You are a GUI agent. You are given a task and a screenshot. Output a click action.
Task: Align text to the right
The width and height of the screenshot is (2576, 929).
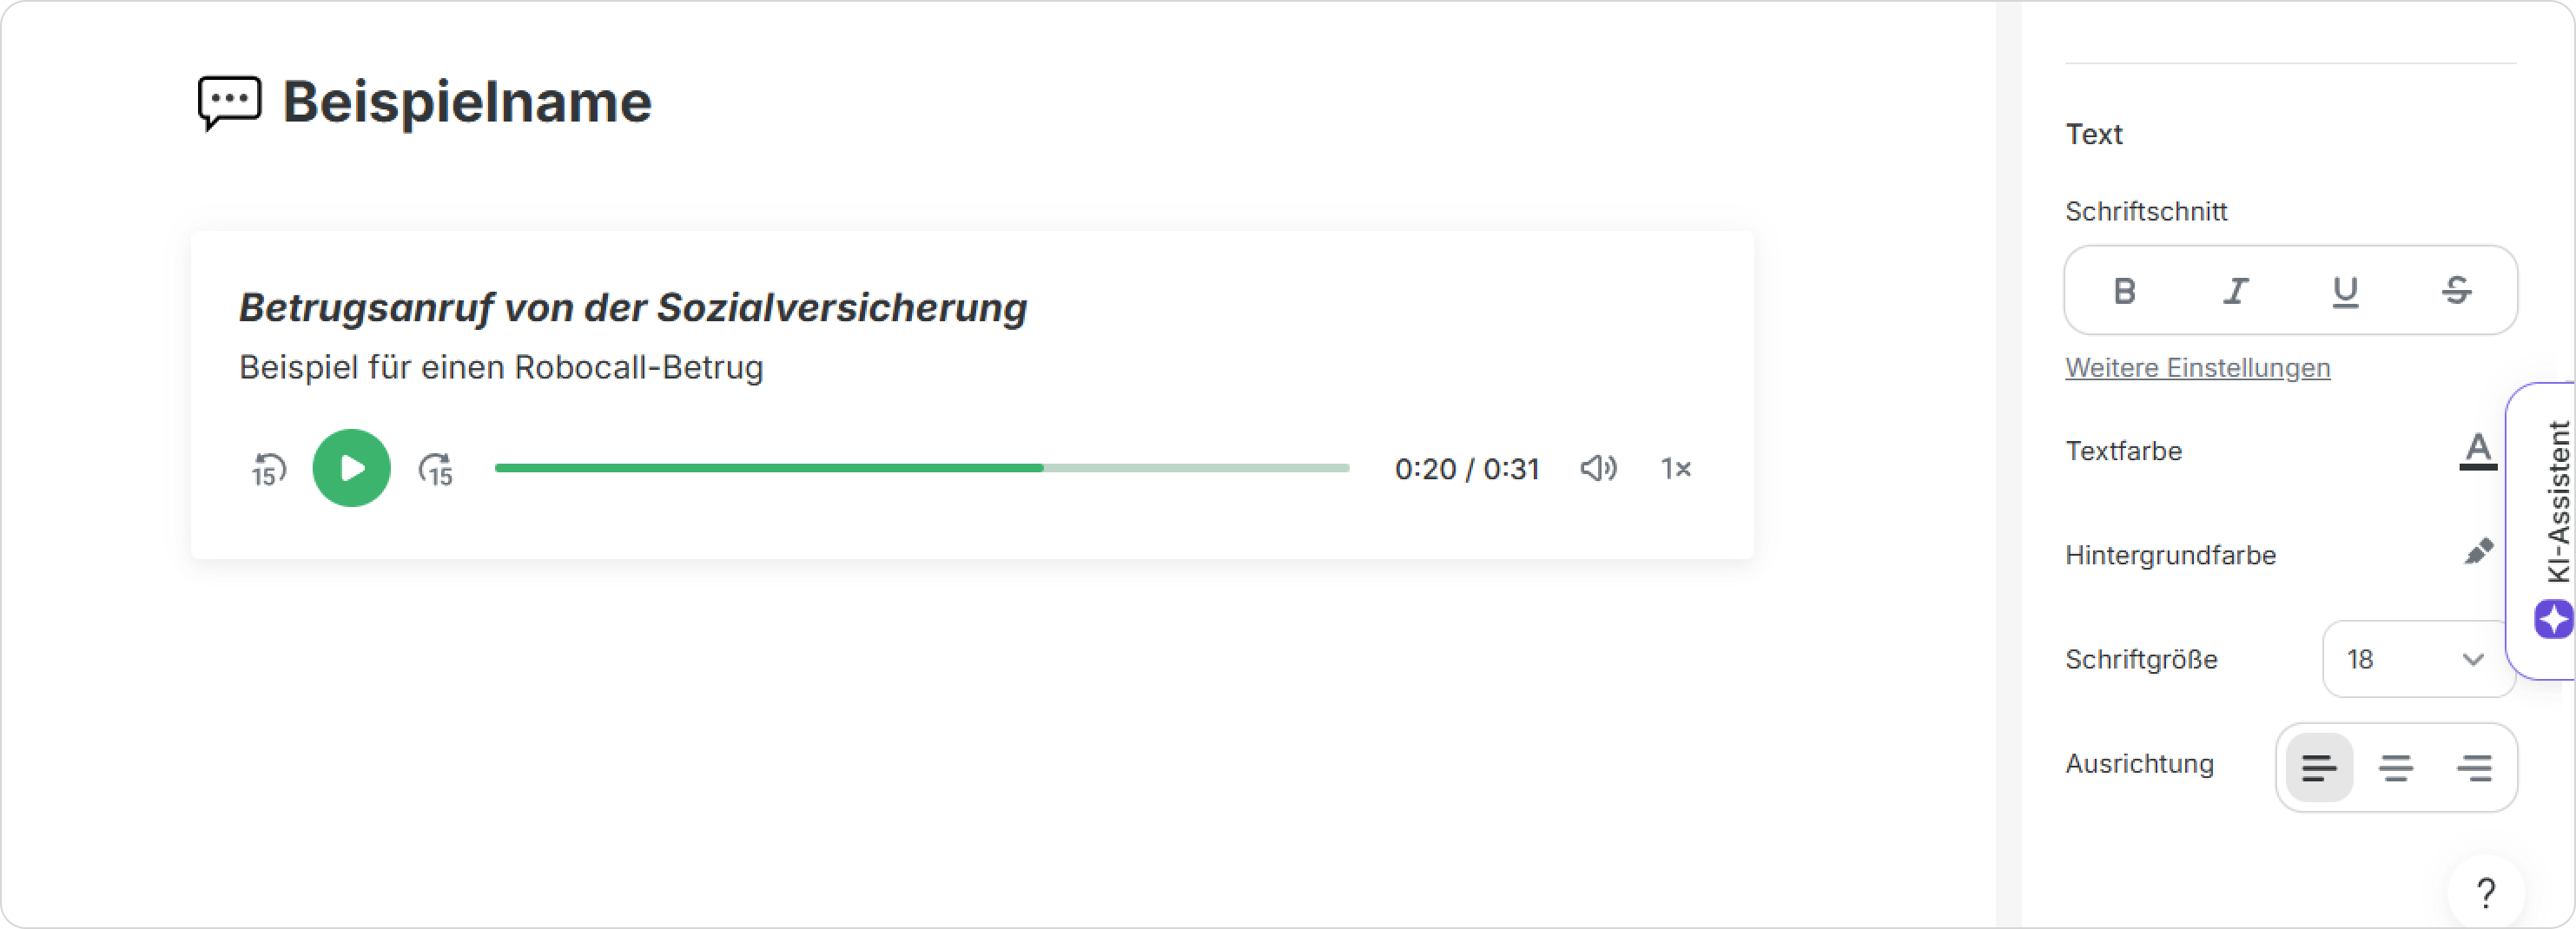(x=2474, y=768)
